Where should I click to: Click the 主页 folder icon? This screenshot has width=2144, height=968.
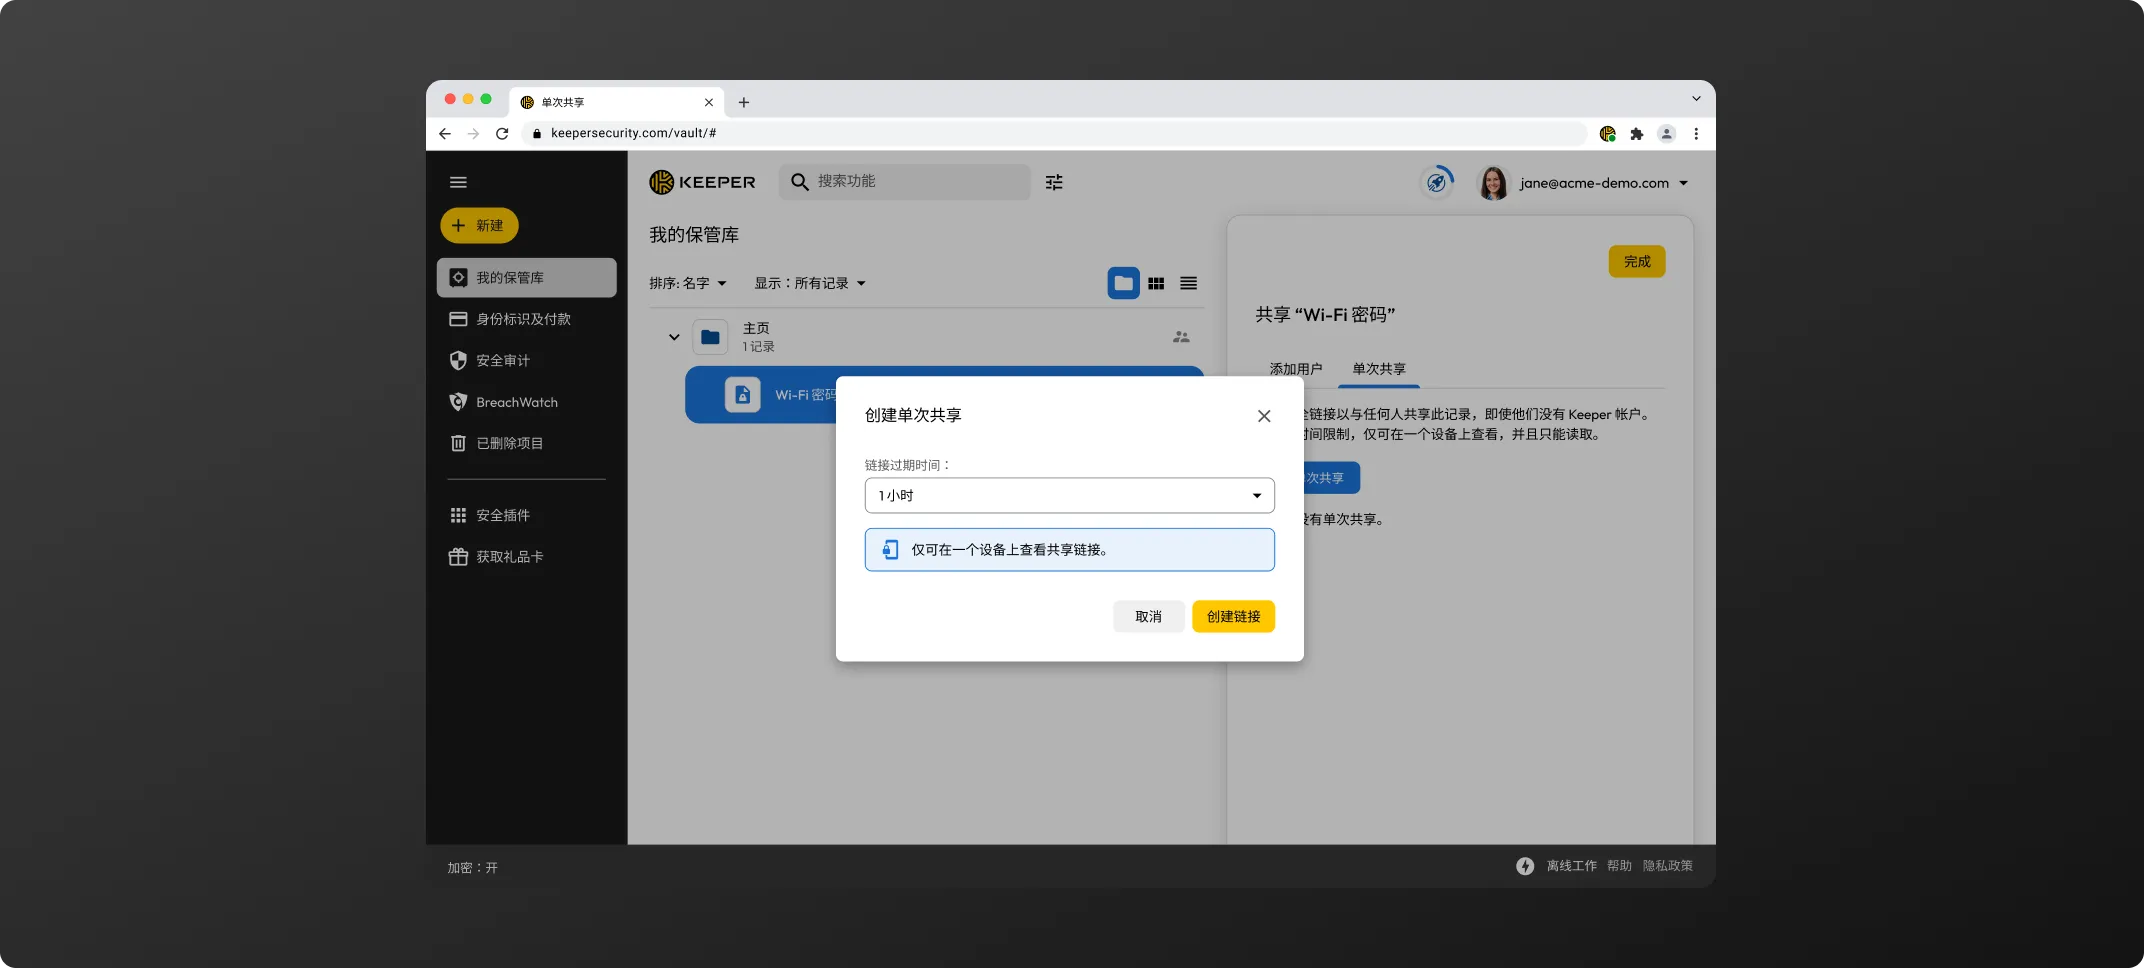710,337
